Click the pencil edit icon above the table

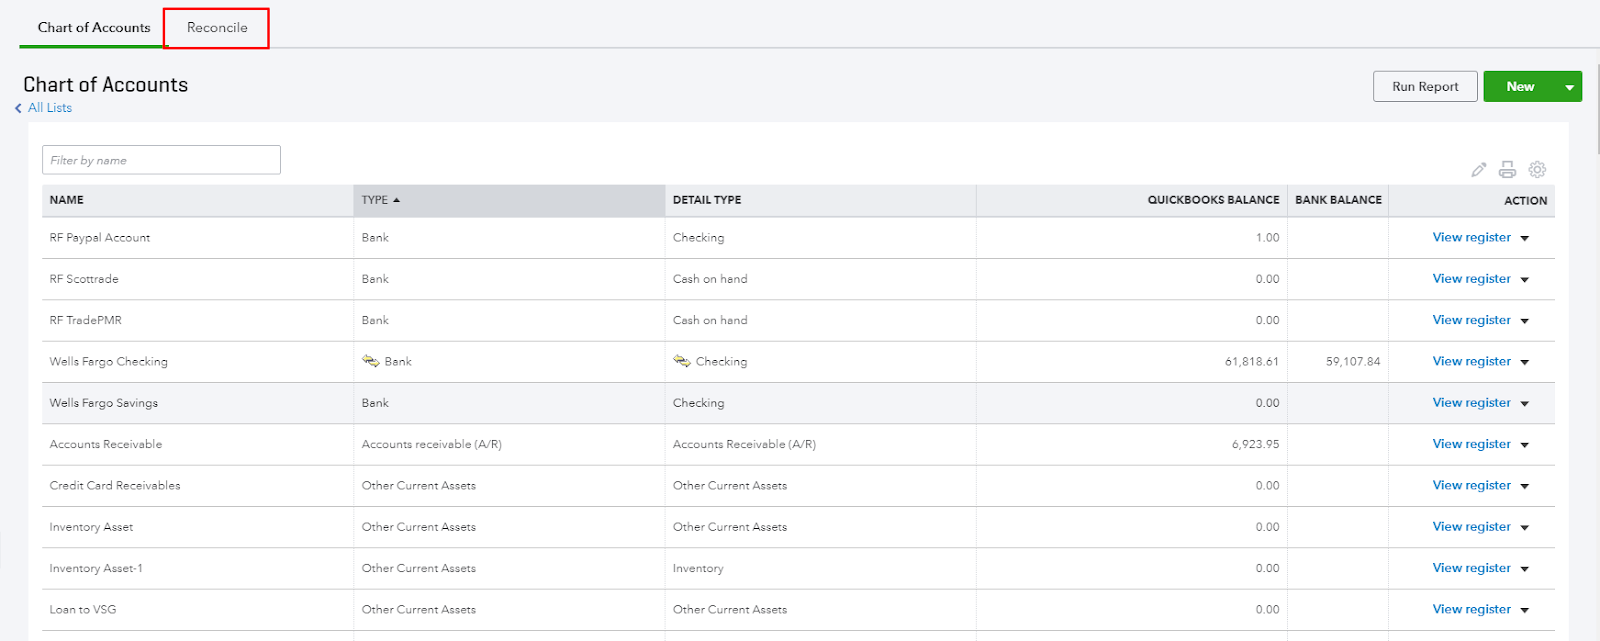click(1479, 170)
